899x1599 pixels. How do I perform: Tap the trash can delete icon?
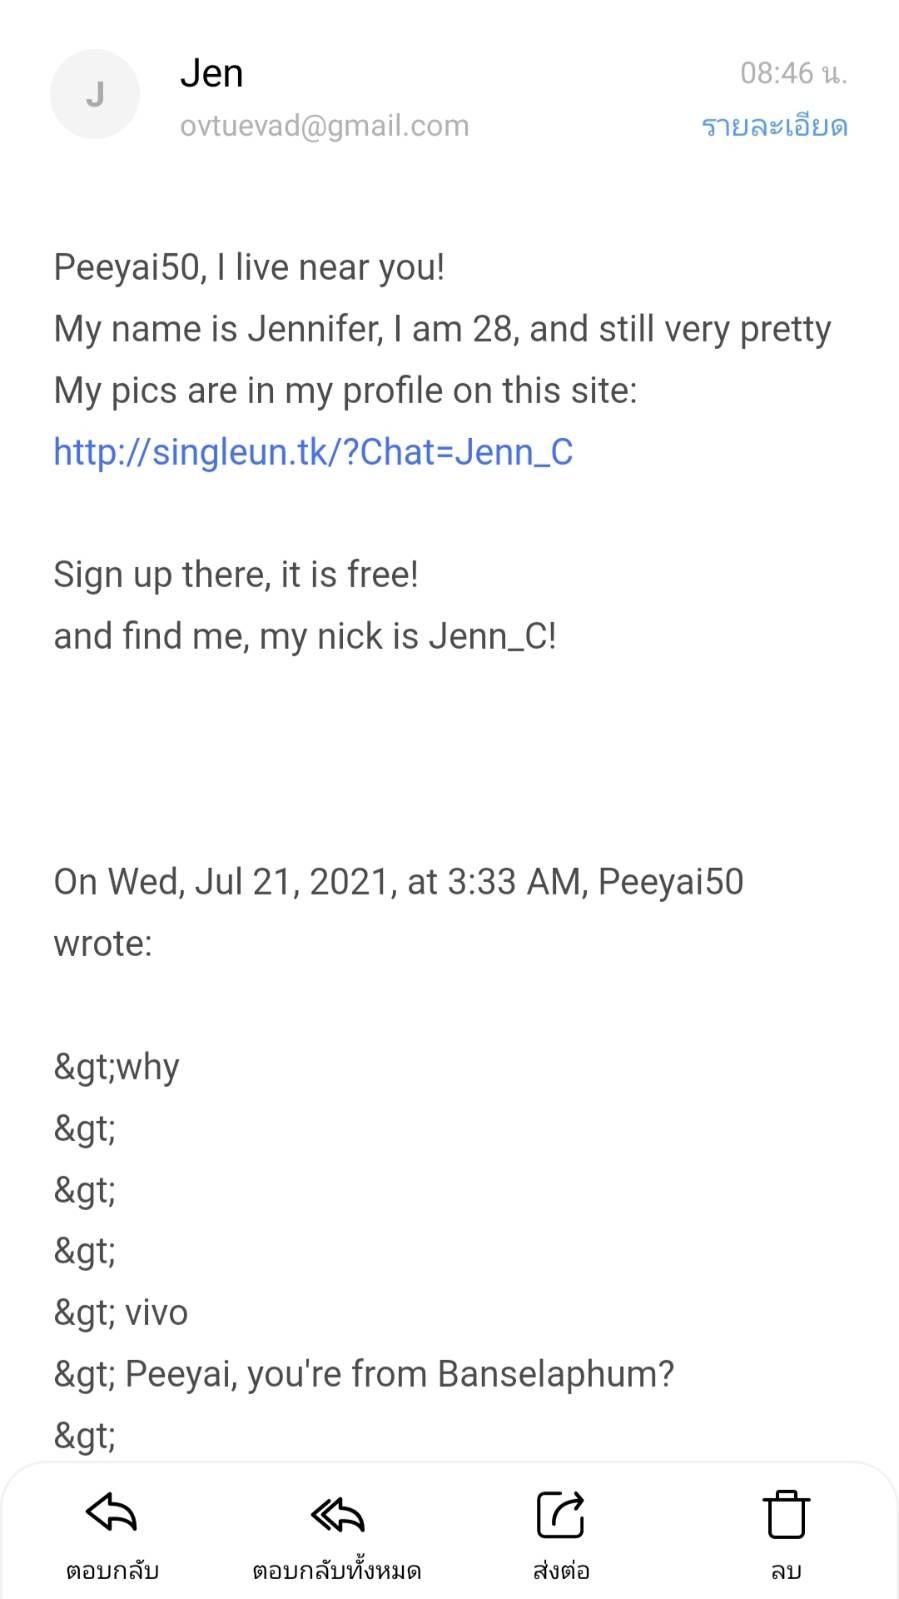pos(786,1514)
